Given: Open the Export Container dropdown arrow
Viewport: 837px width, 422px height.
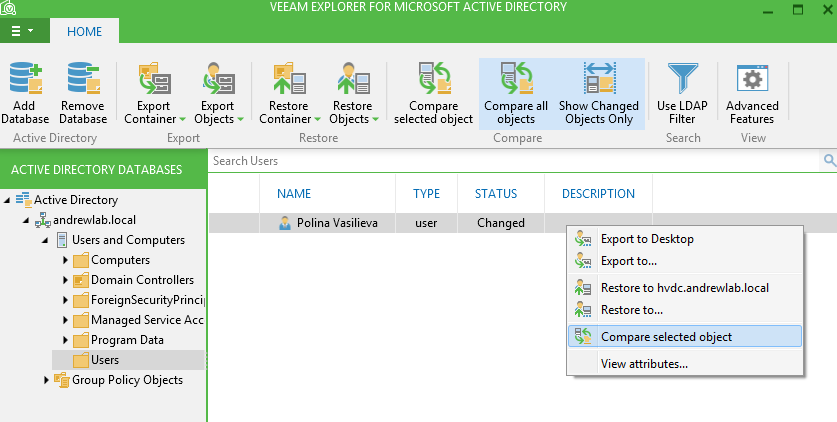Looking at the screenshot, I should 183,120.
